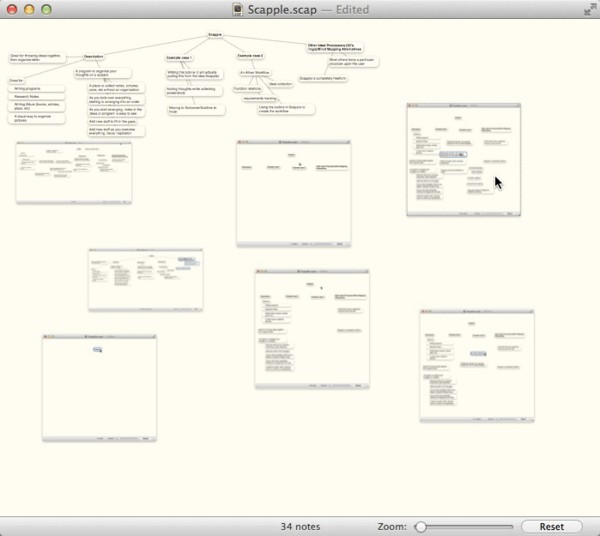
Task: Select the 'A place to collect notes, pictures' note
Action: click(116, 88)
